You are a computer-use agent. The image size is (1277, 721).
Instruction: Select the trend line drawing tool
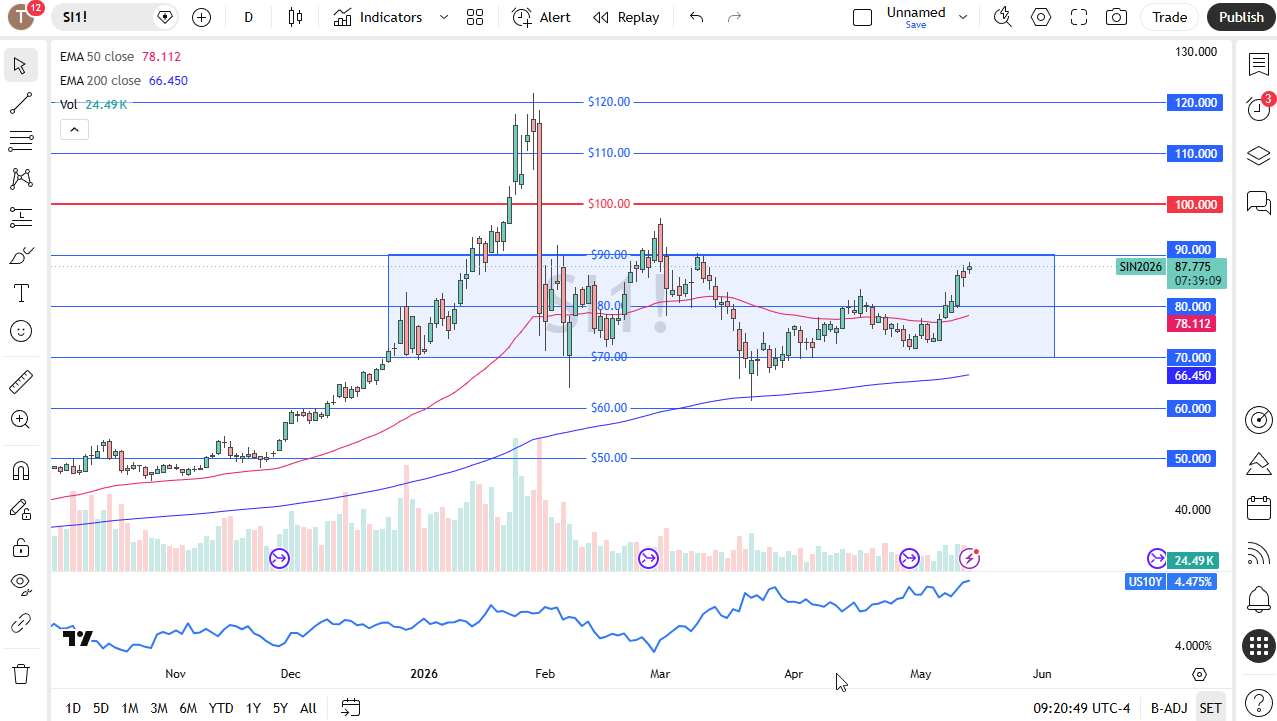[x=20, y=103]
